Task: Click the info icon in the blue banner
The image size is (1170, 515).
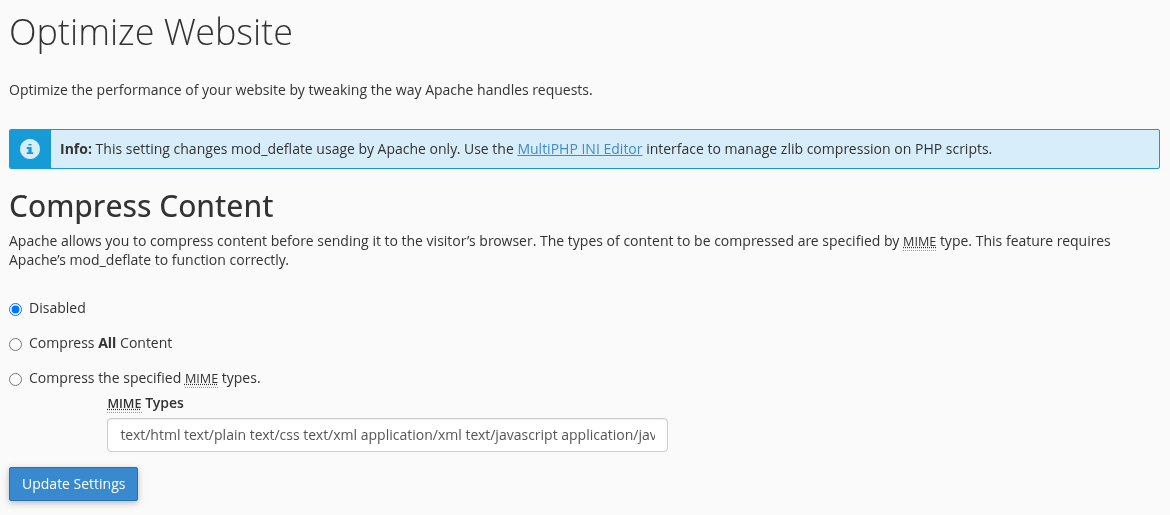Action: [x=30, y=149]
